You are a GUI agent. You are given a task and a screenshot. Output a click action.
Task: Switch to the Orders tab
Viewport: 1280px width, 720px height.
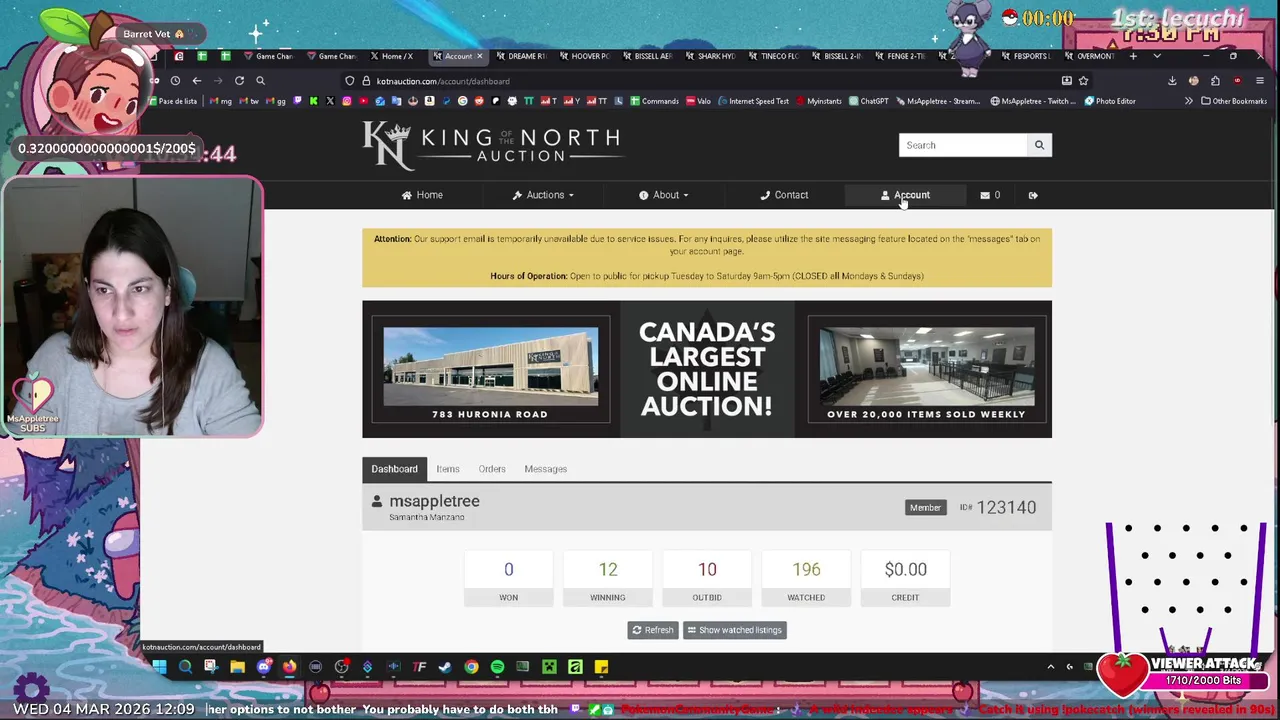[491, 469]
